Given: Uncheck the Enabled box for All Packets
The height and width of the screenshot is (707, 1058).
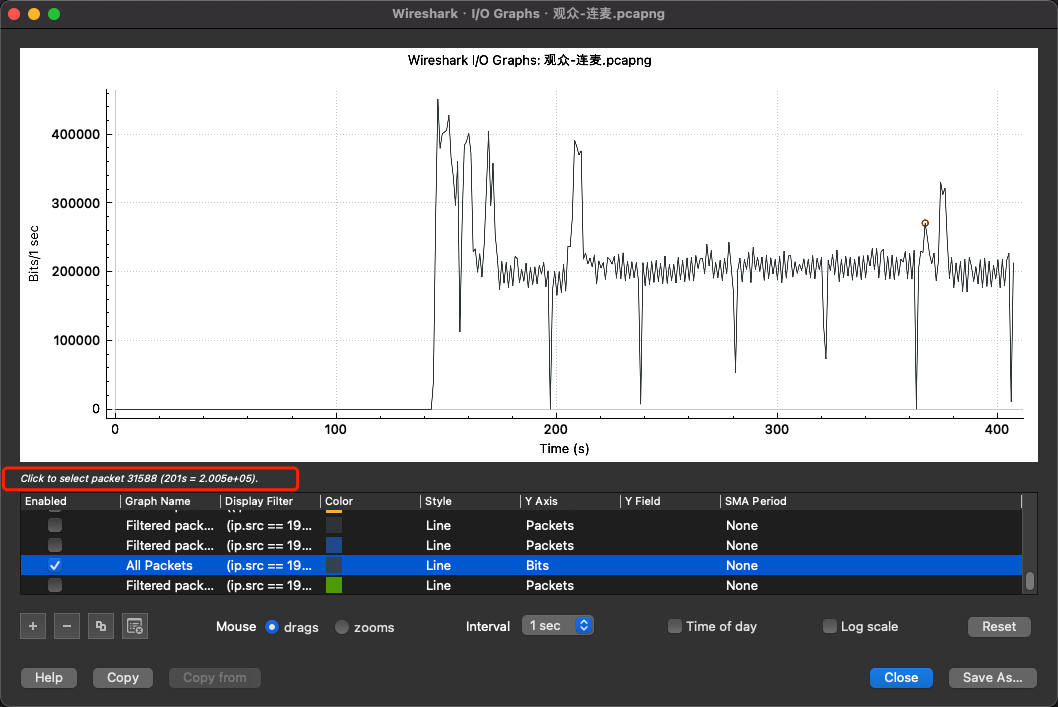Looking at the screenshot, I should (x=55, y=565).
